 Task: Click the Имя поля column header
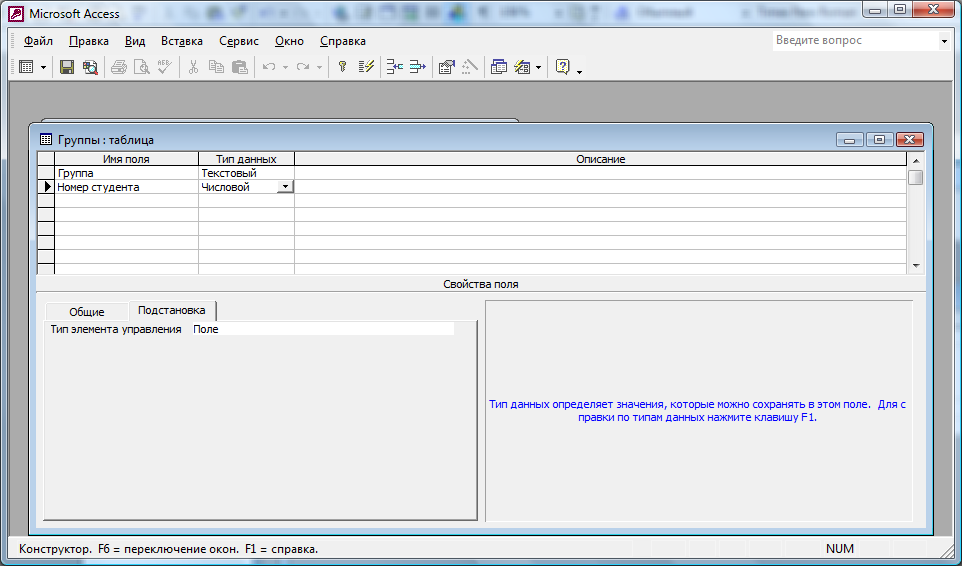tap(126, 159)
